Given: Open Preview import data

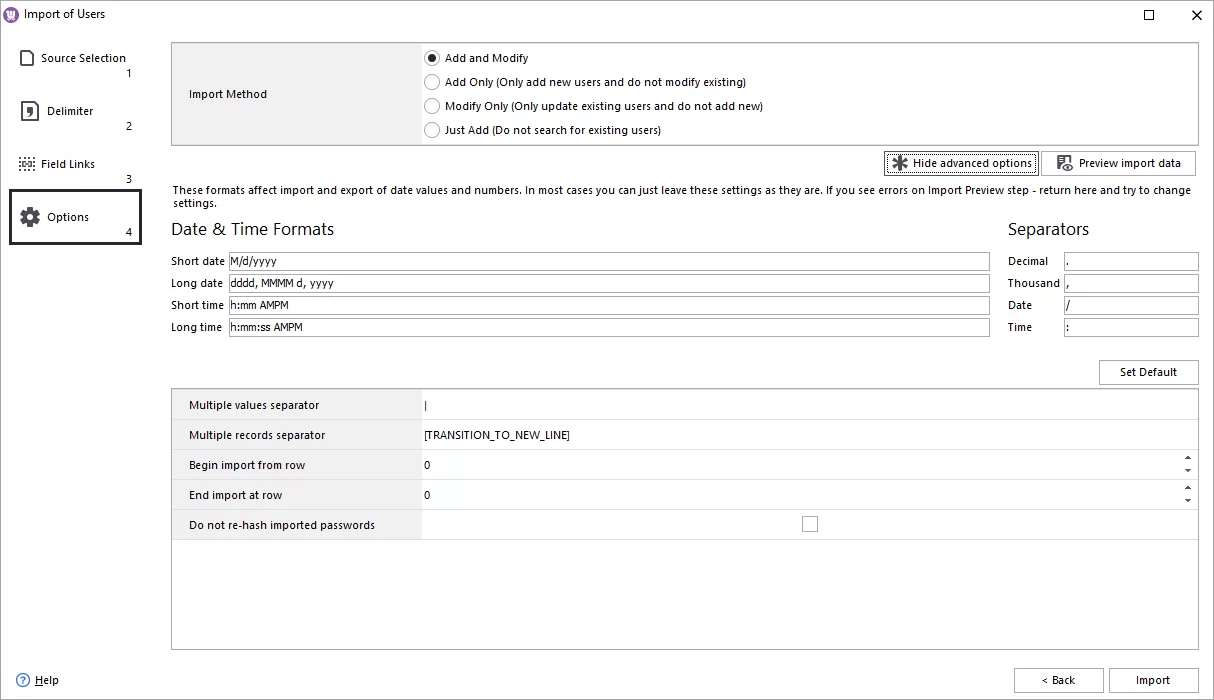Looking at the screenshot, I should tap(1119, 162).
